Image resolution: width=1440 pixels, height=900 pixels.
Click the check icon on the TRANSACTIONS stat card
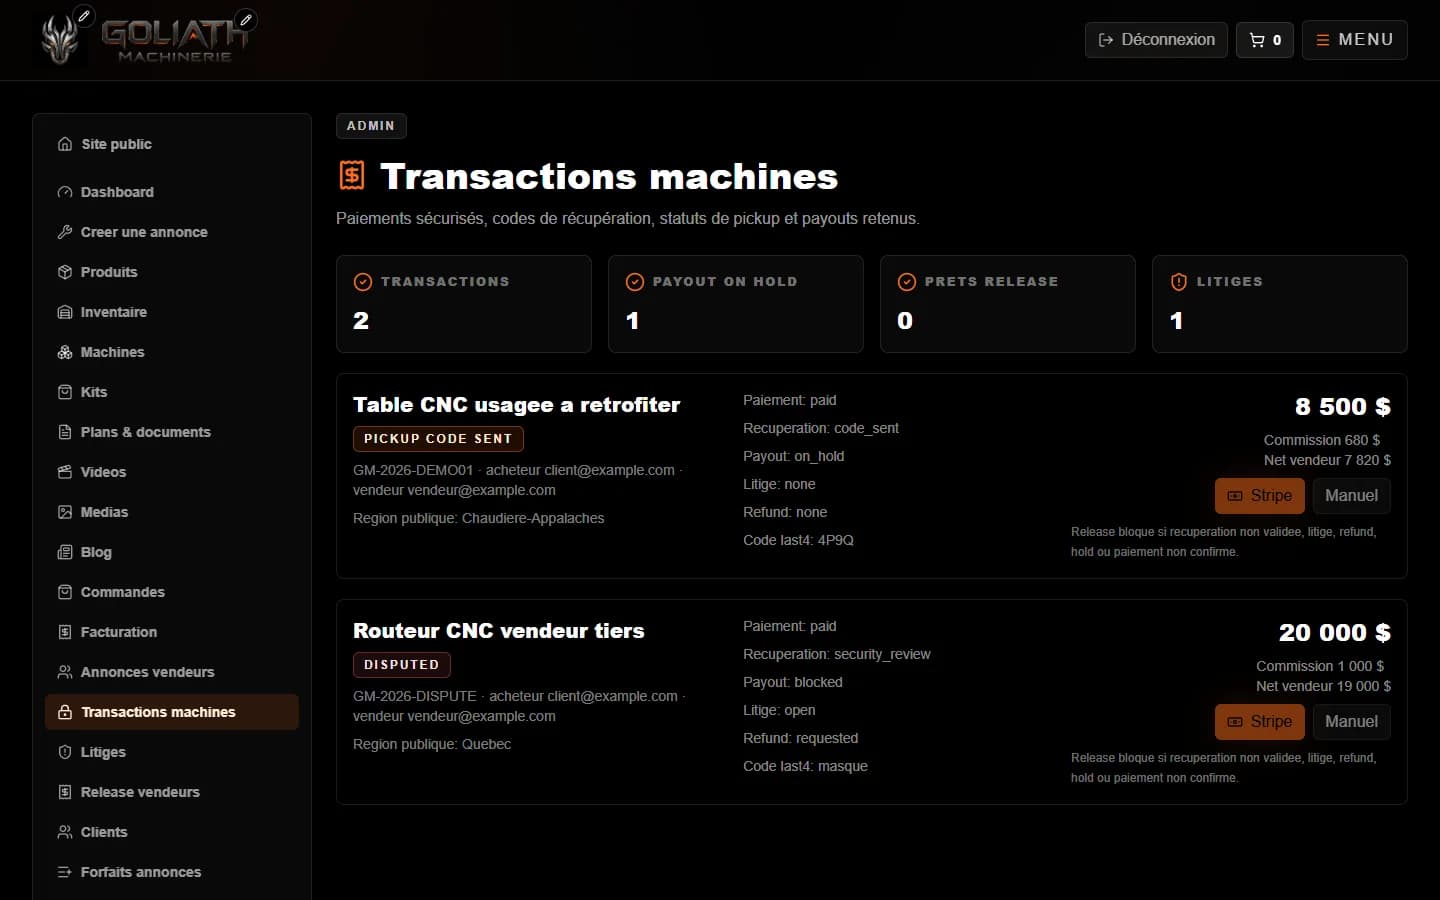[363, 282]
